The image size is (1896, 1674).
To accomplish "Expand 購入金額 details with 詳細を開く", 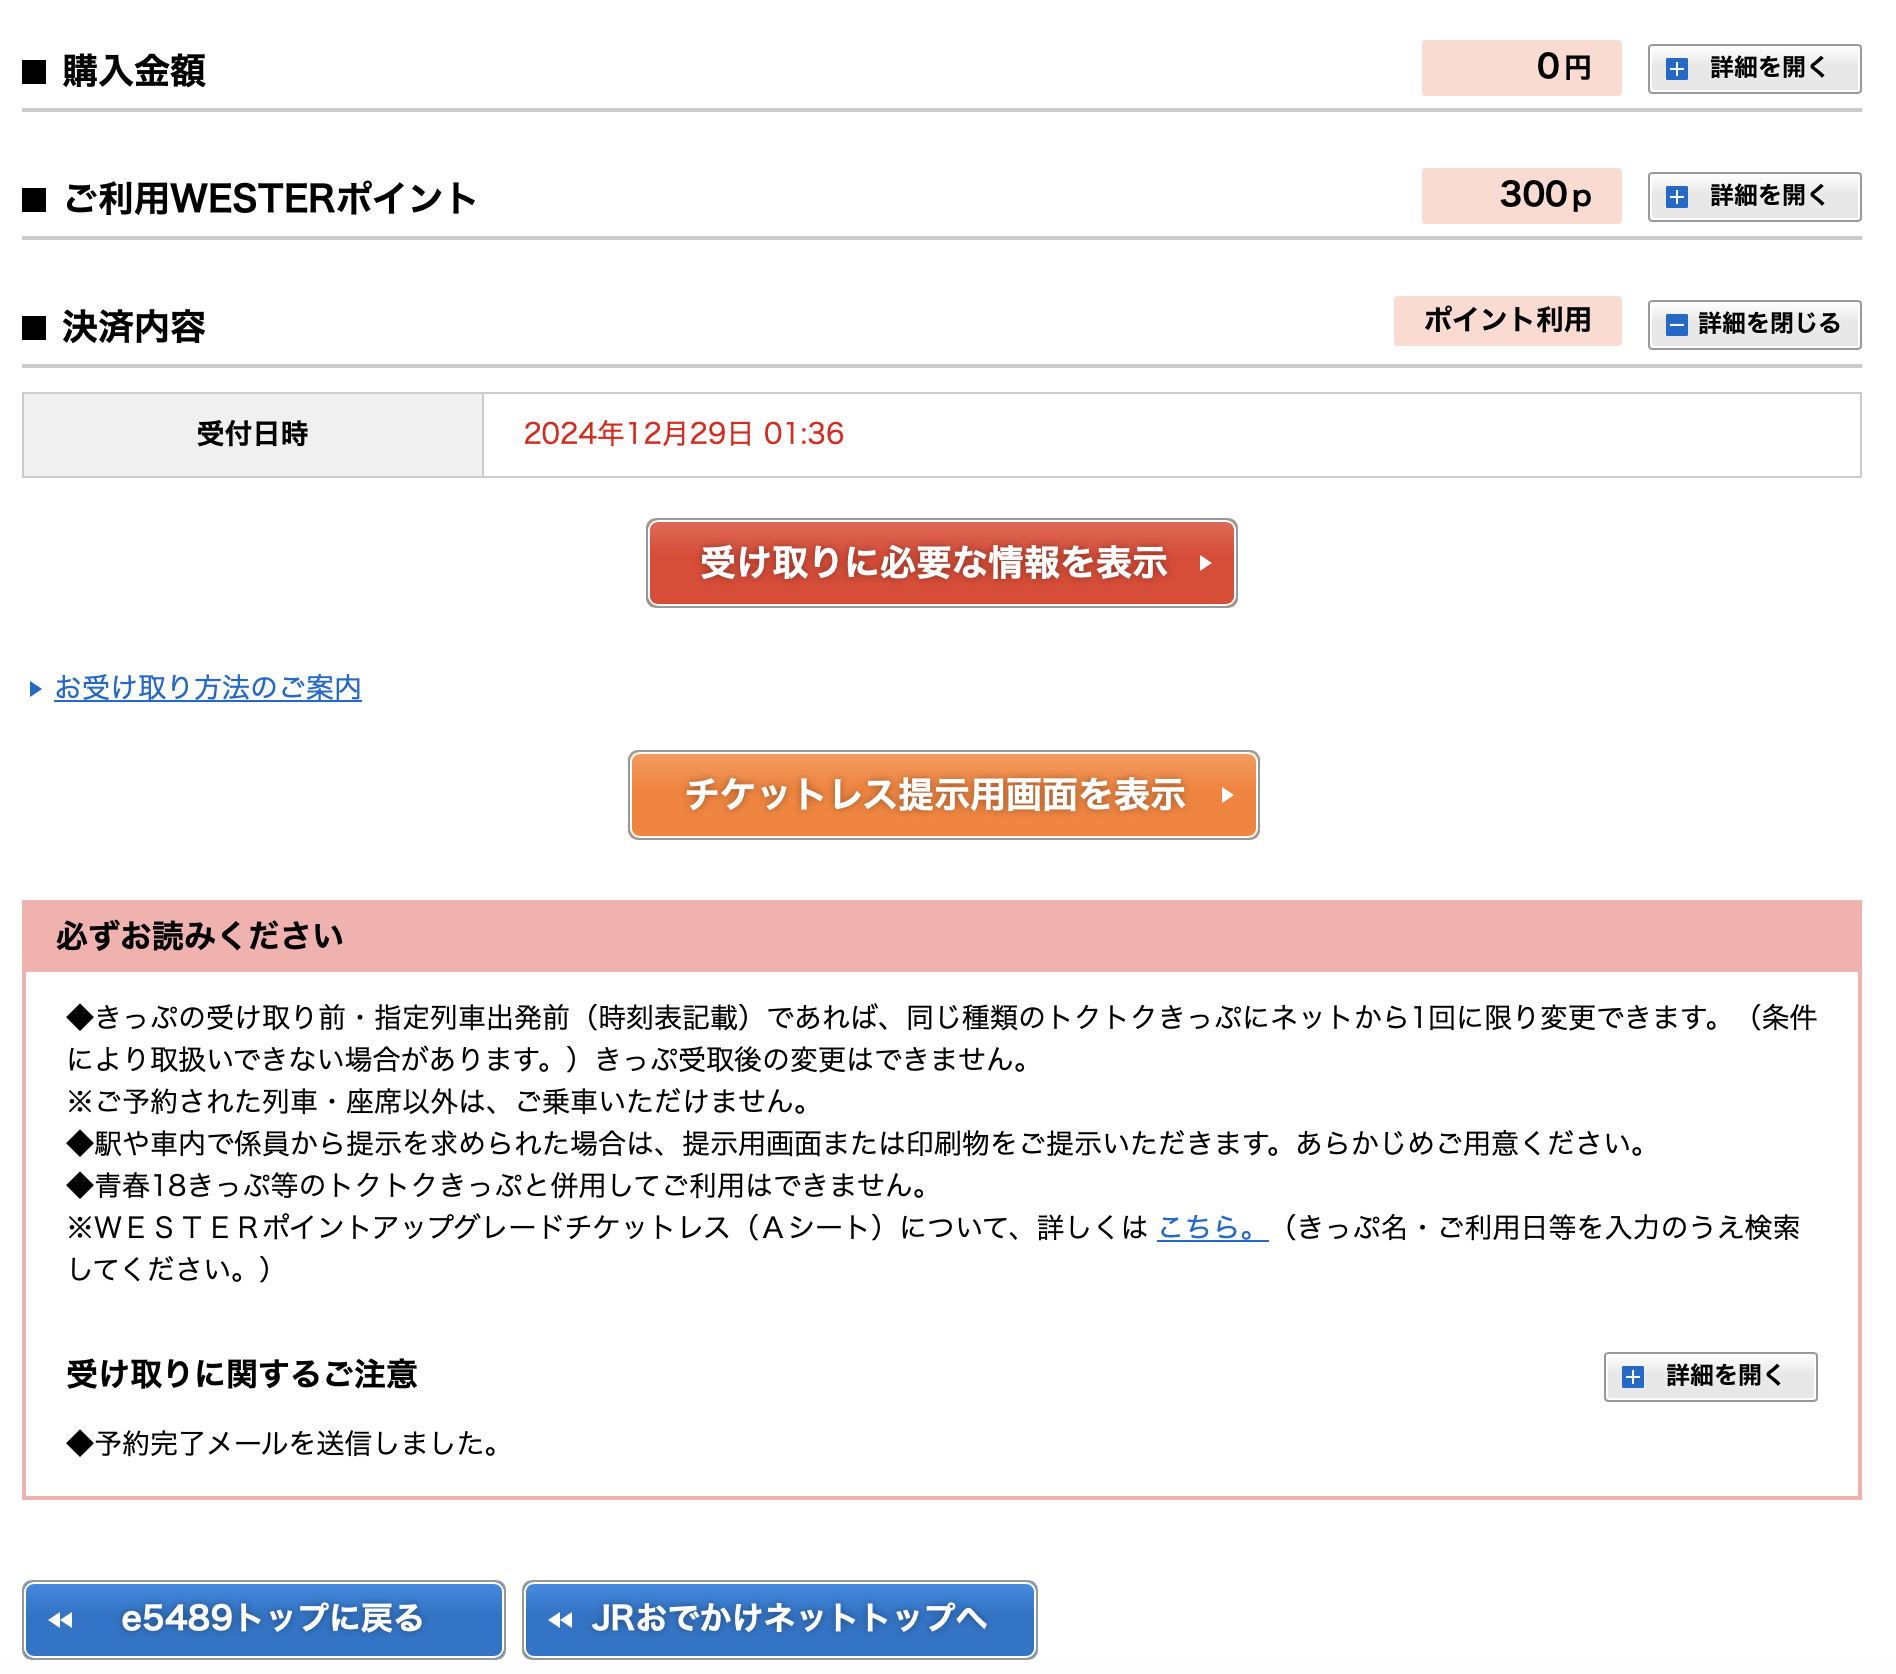I will coord(1754,68).
